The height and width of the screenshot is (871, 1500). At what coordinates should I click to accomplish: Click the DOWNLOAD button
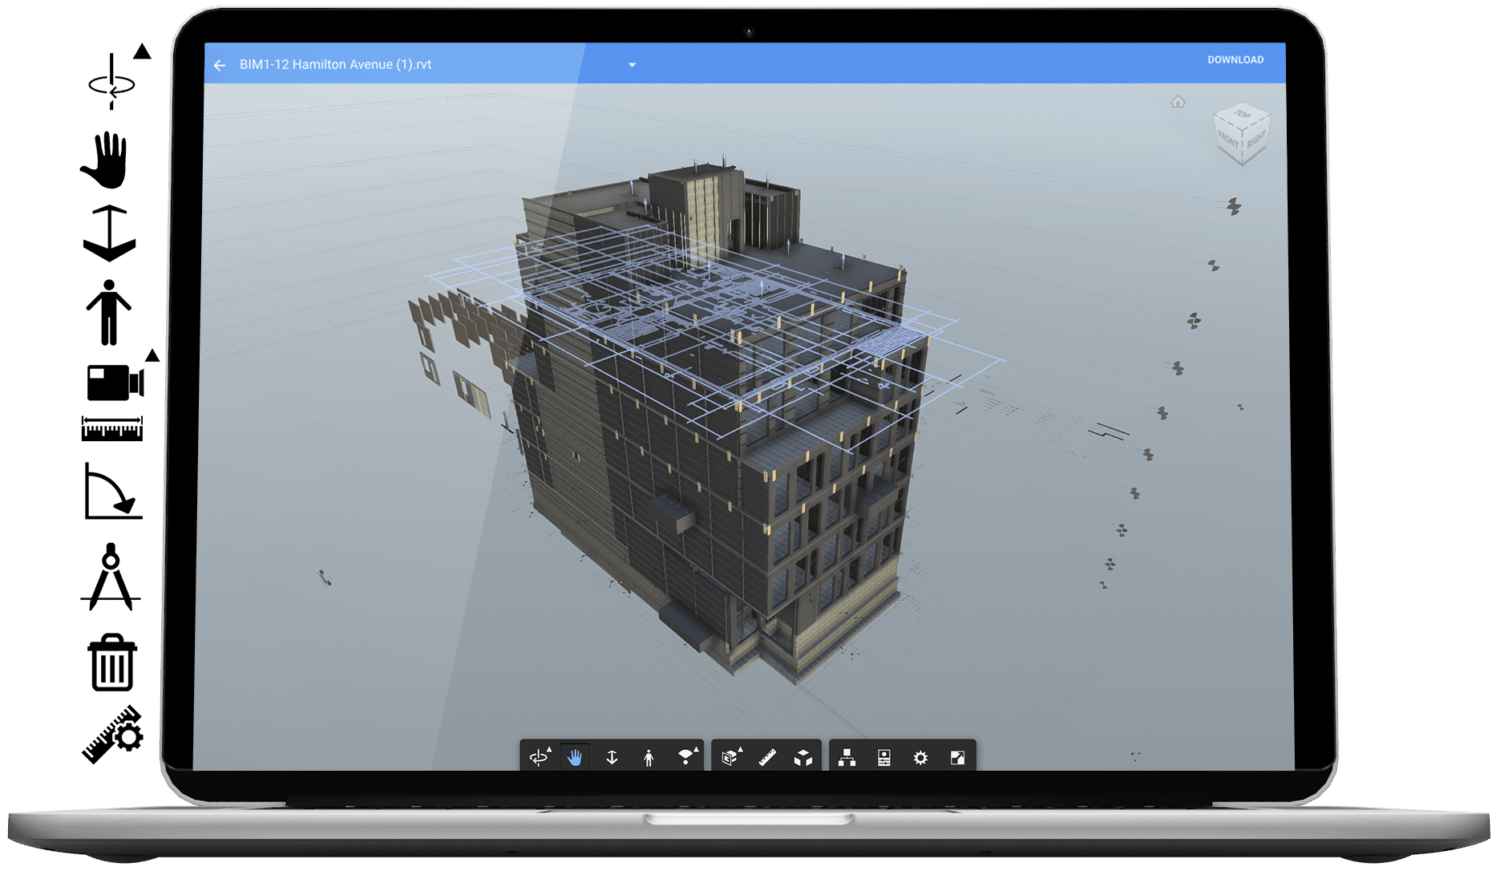tap(1235, 60)
